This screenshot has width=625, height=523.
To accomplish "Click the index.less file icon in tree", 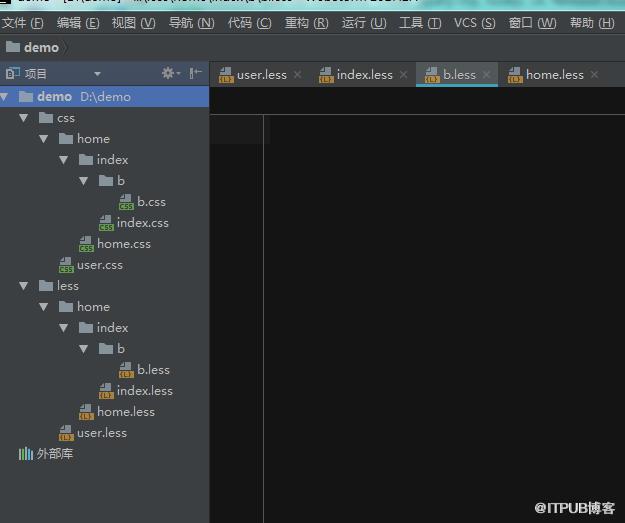I will tap(106, 391).
